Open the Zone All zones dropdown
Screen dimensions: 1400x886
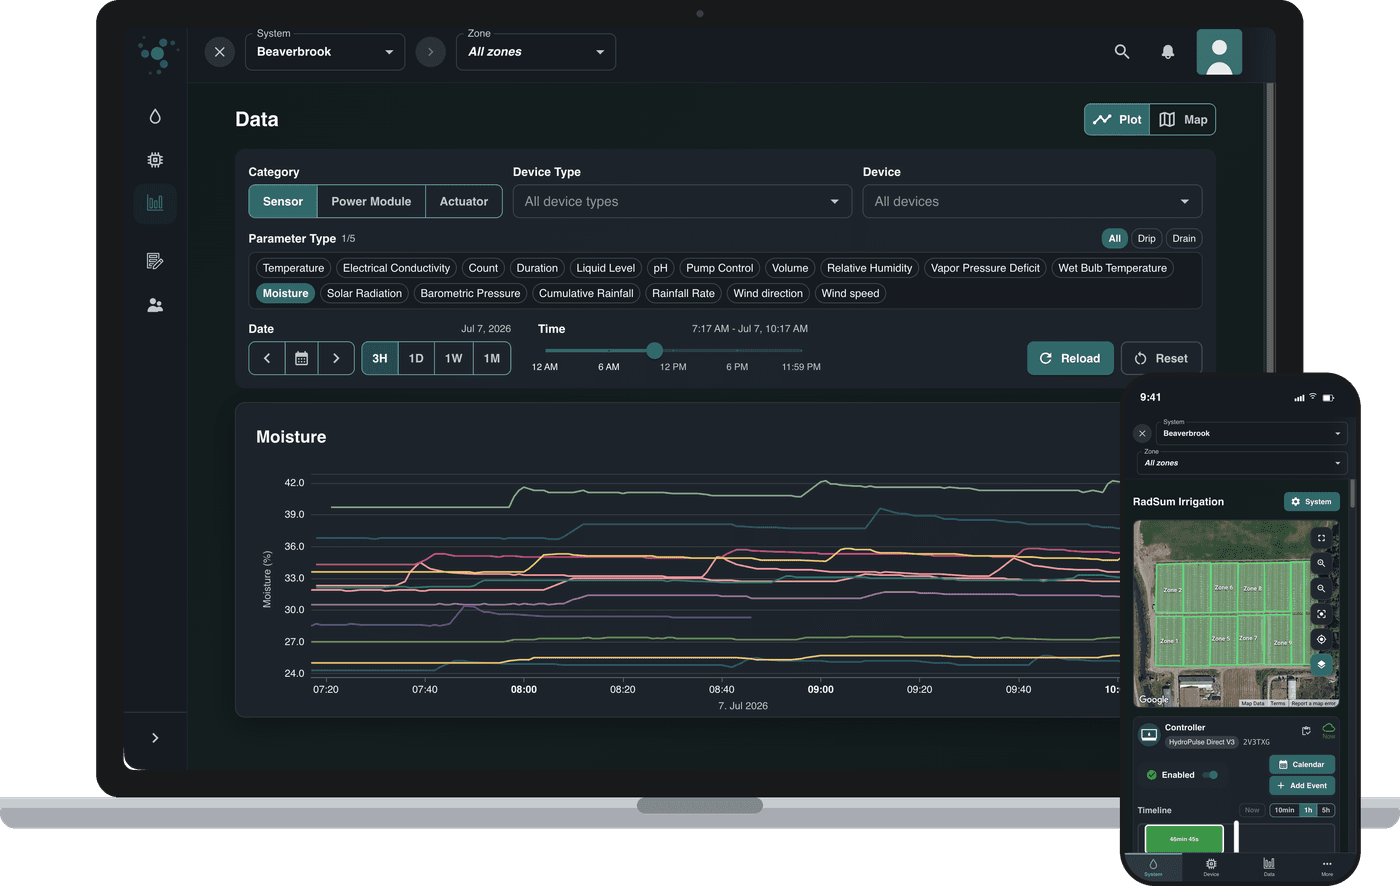(x=536, y=52)
